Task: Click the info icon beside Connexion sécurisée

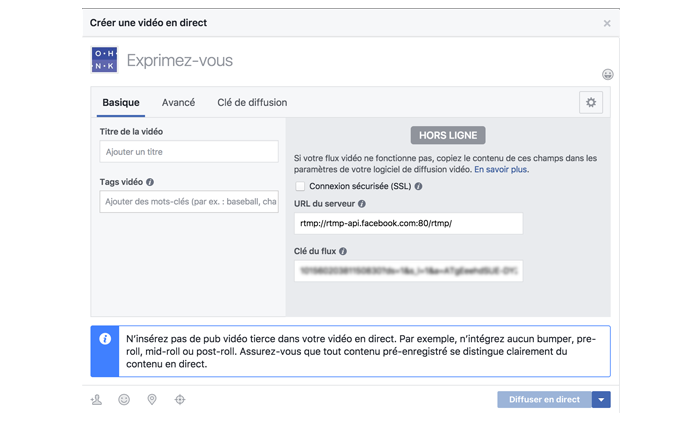Action: pyautogui.click(x=418, y=187)
